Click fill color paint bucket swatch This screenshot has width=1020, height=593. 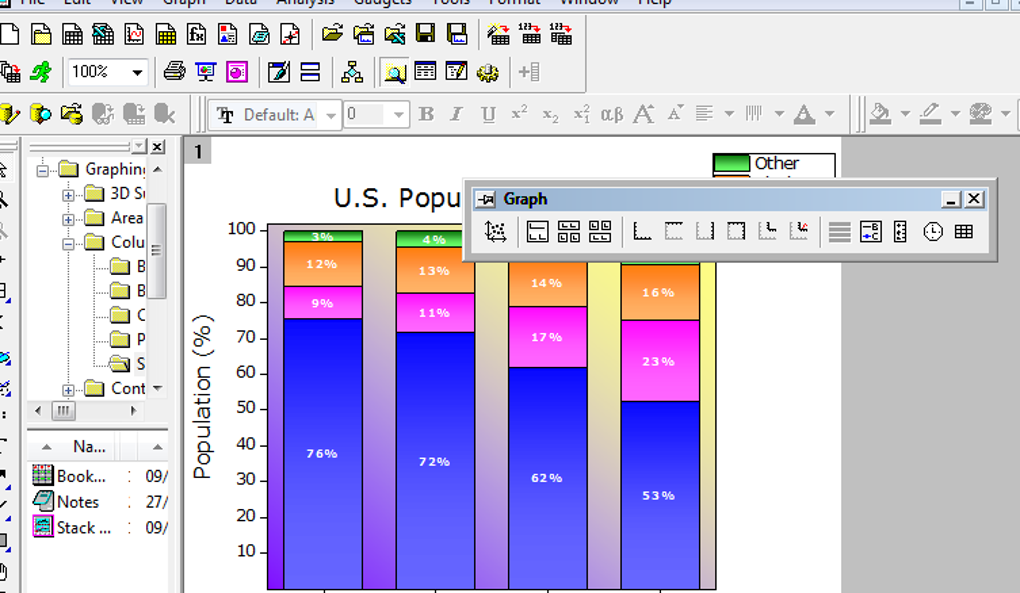[x=880, y=114]
